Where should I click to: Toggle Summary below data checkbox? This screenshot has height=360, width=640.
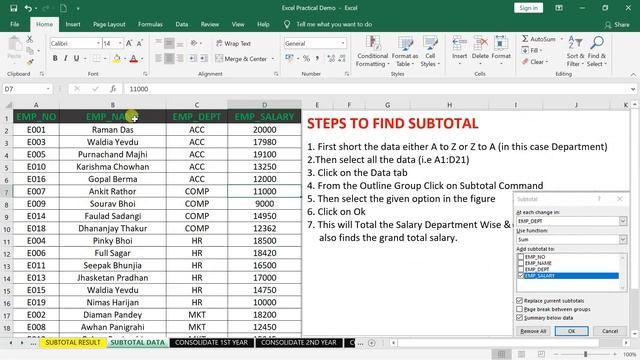click(x=520, y=318)
